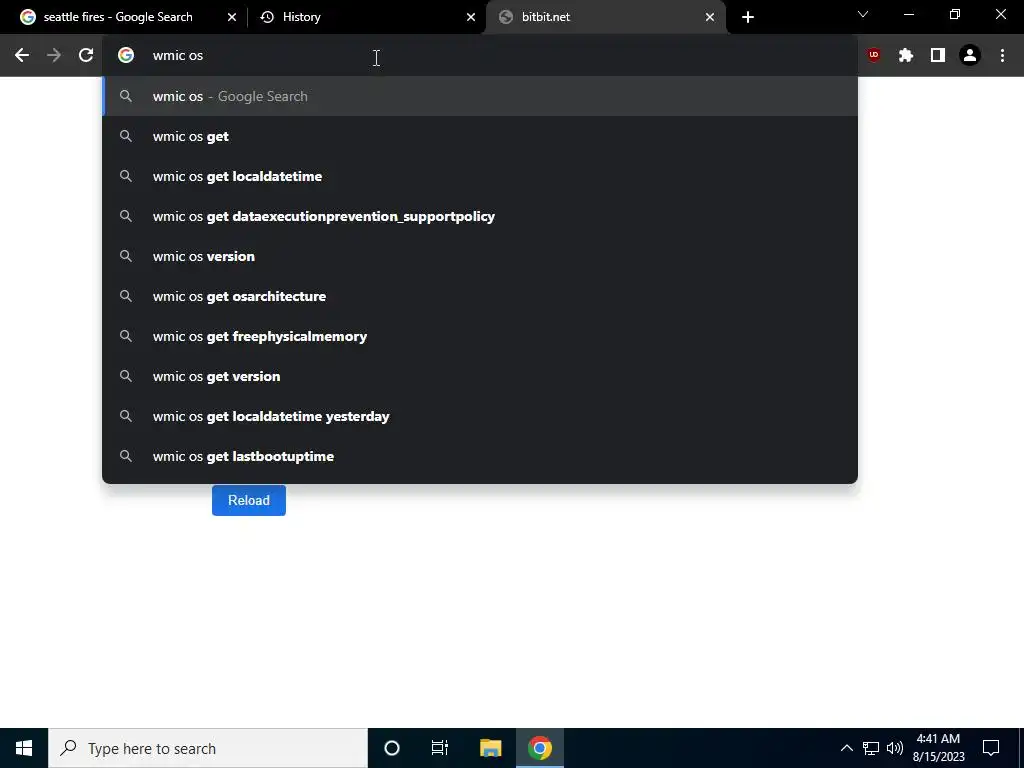
Task: Open the volume speaker tray icon
Action: (895, 748)
